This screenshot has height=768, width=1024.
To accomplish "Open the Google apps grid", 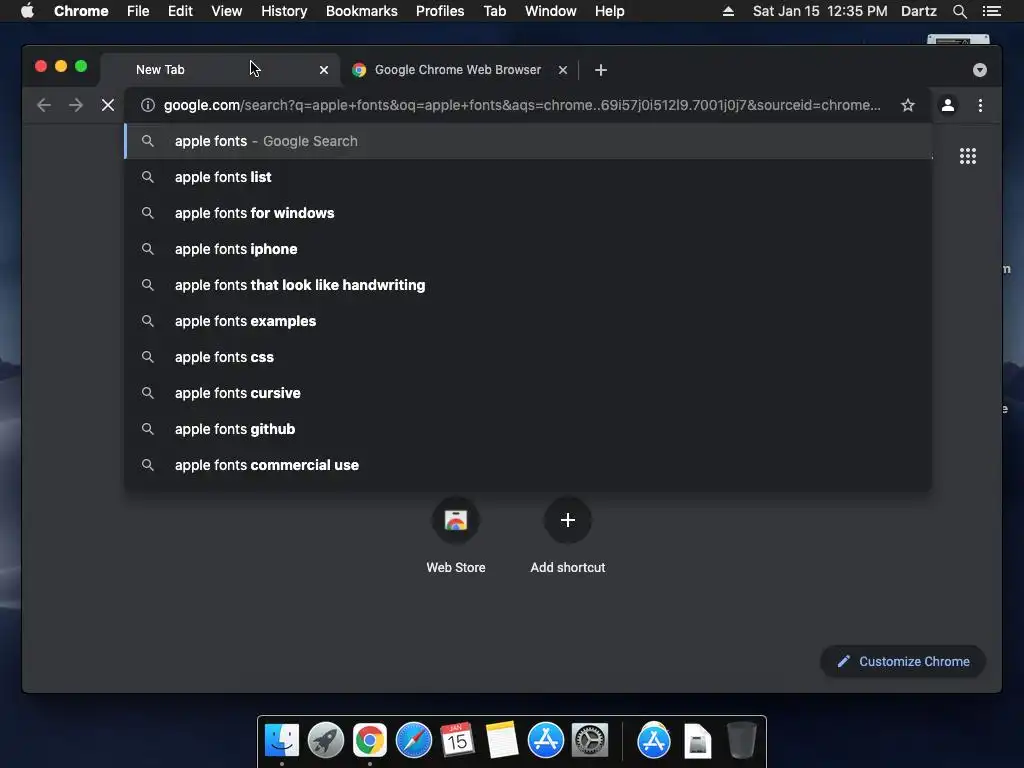I will [x=968, y=156].
